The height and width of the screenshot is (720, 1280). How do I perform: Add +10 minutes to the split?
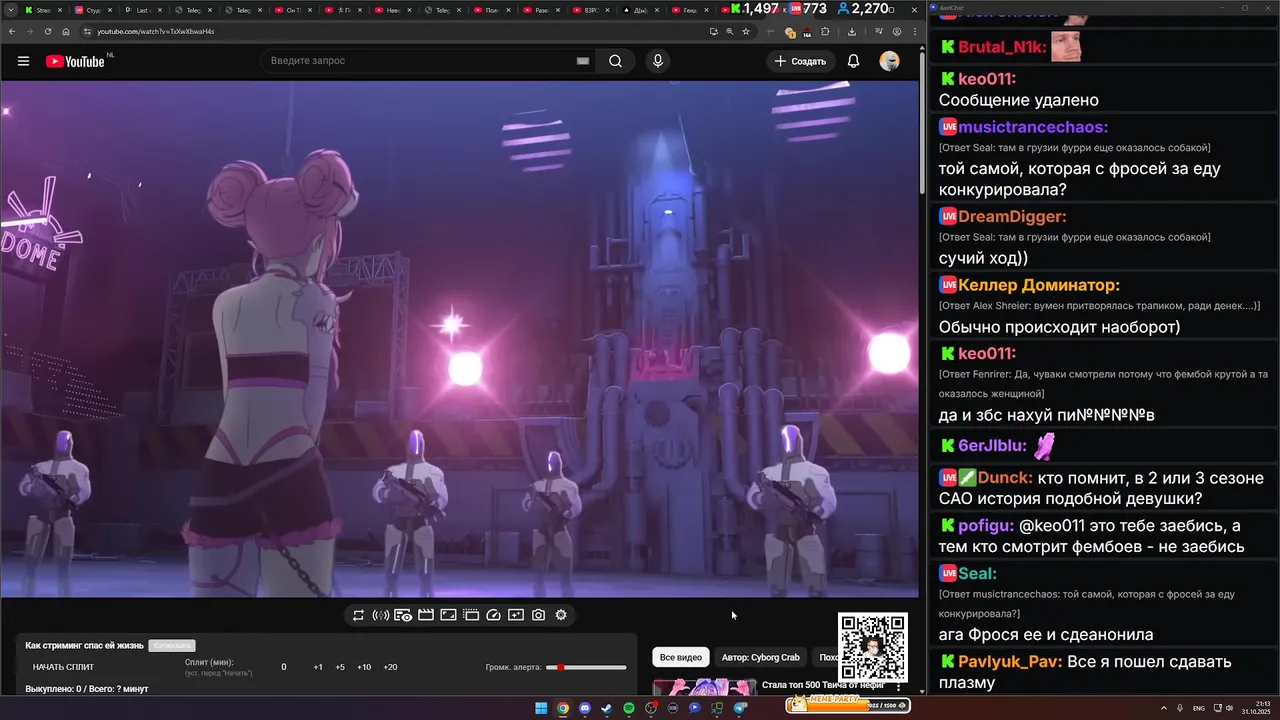[364, 667]
